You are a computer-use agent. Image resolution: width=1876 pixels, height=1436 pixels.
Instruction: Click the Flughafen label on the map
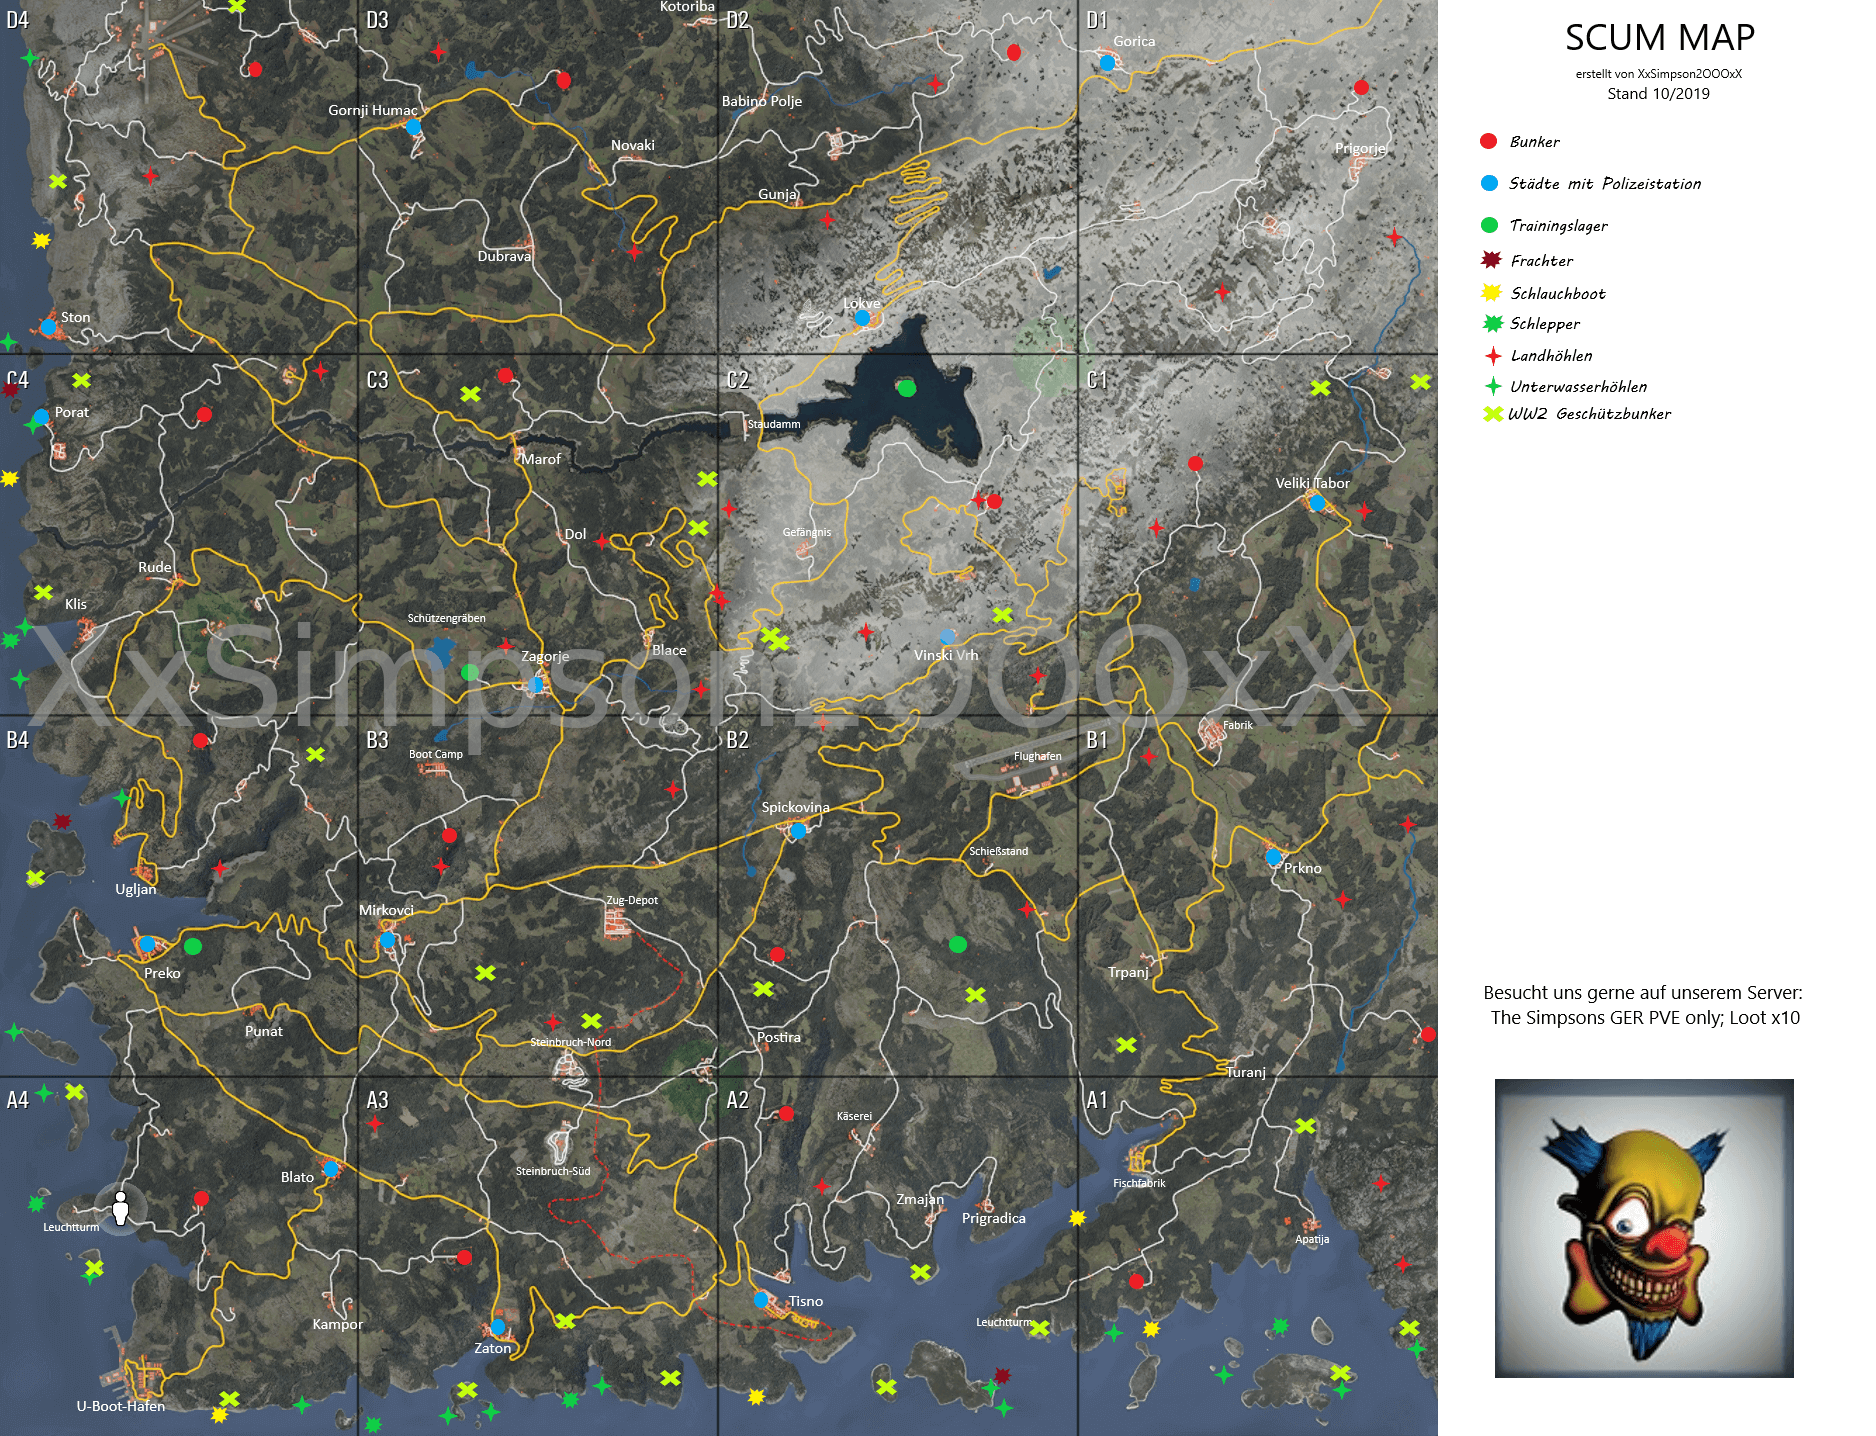click(x=1037, y=756)
